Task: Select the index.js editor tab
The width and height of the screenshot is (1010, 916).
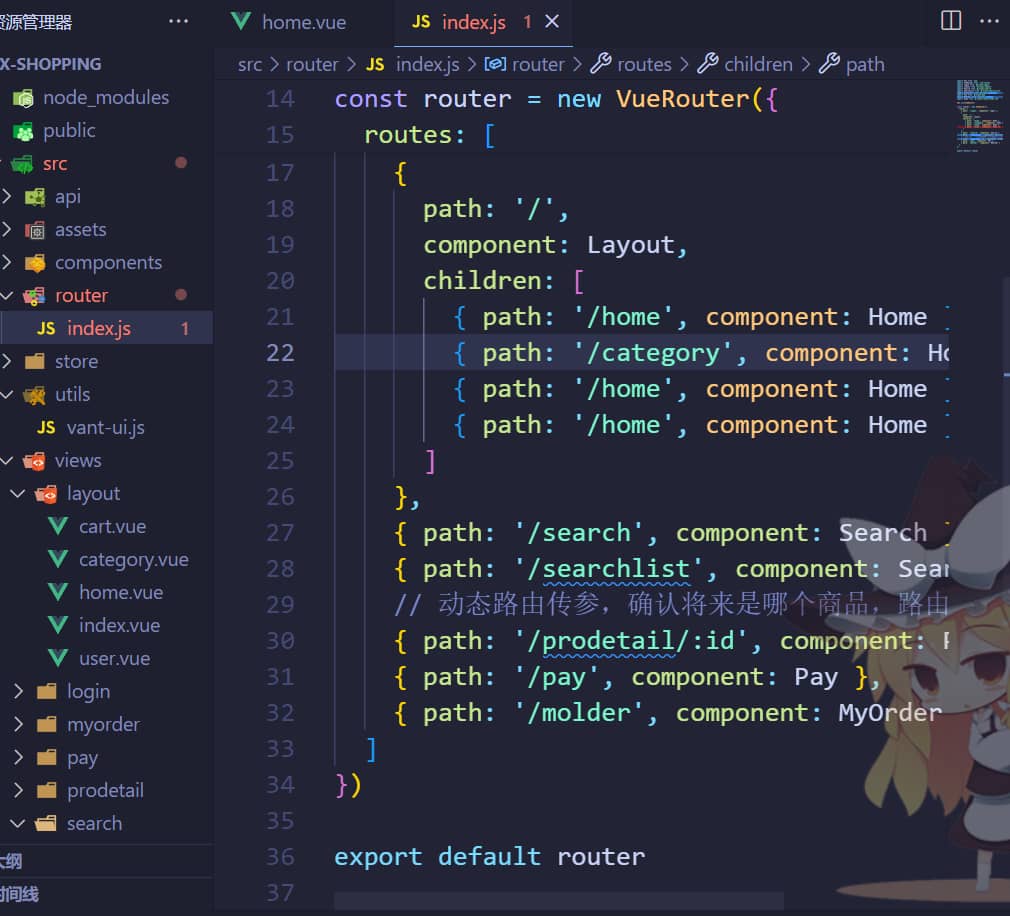Action: (x=473, y=22)
